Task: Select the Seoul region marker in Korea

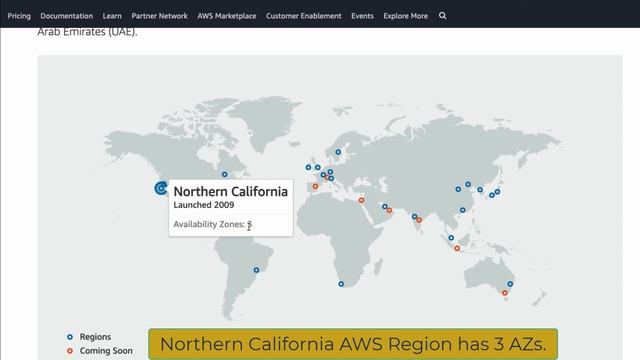Action: pyautogui.click(x=480, y=190)
